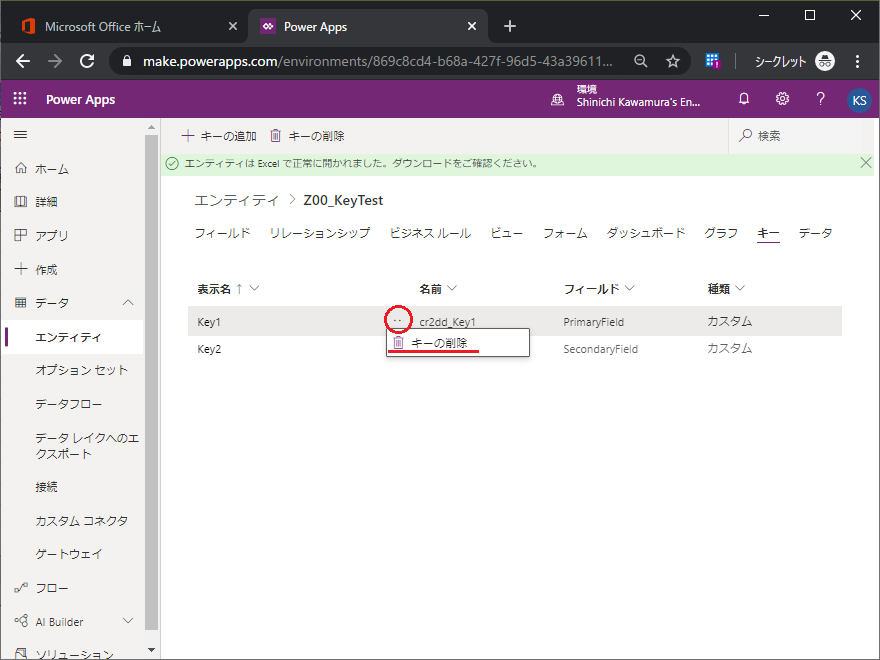Collapse the left navigation hamburger menu
Image resolution: width=880 pixels, height=660 pixels.
point(21,135)
